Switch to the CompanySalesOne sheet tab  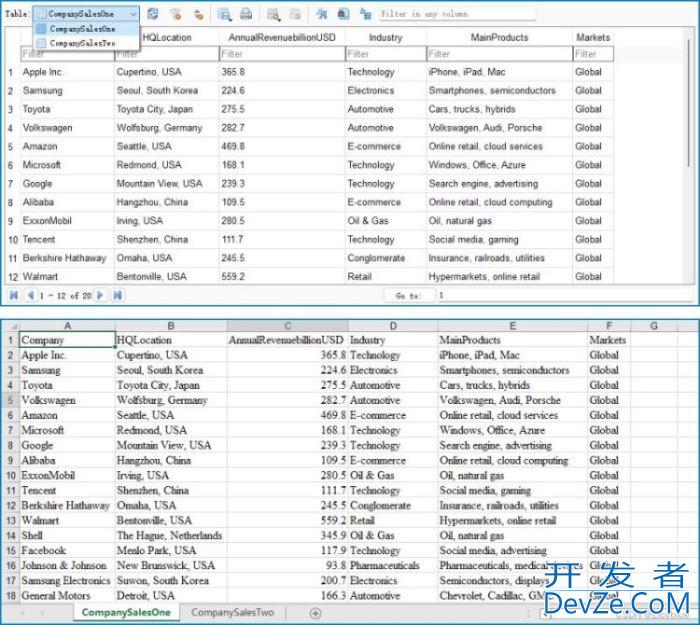[x=126, y=612]
